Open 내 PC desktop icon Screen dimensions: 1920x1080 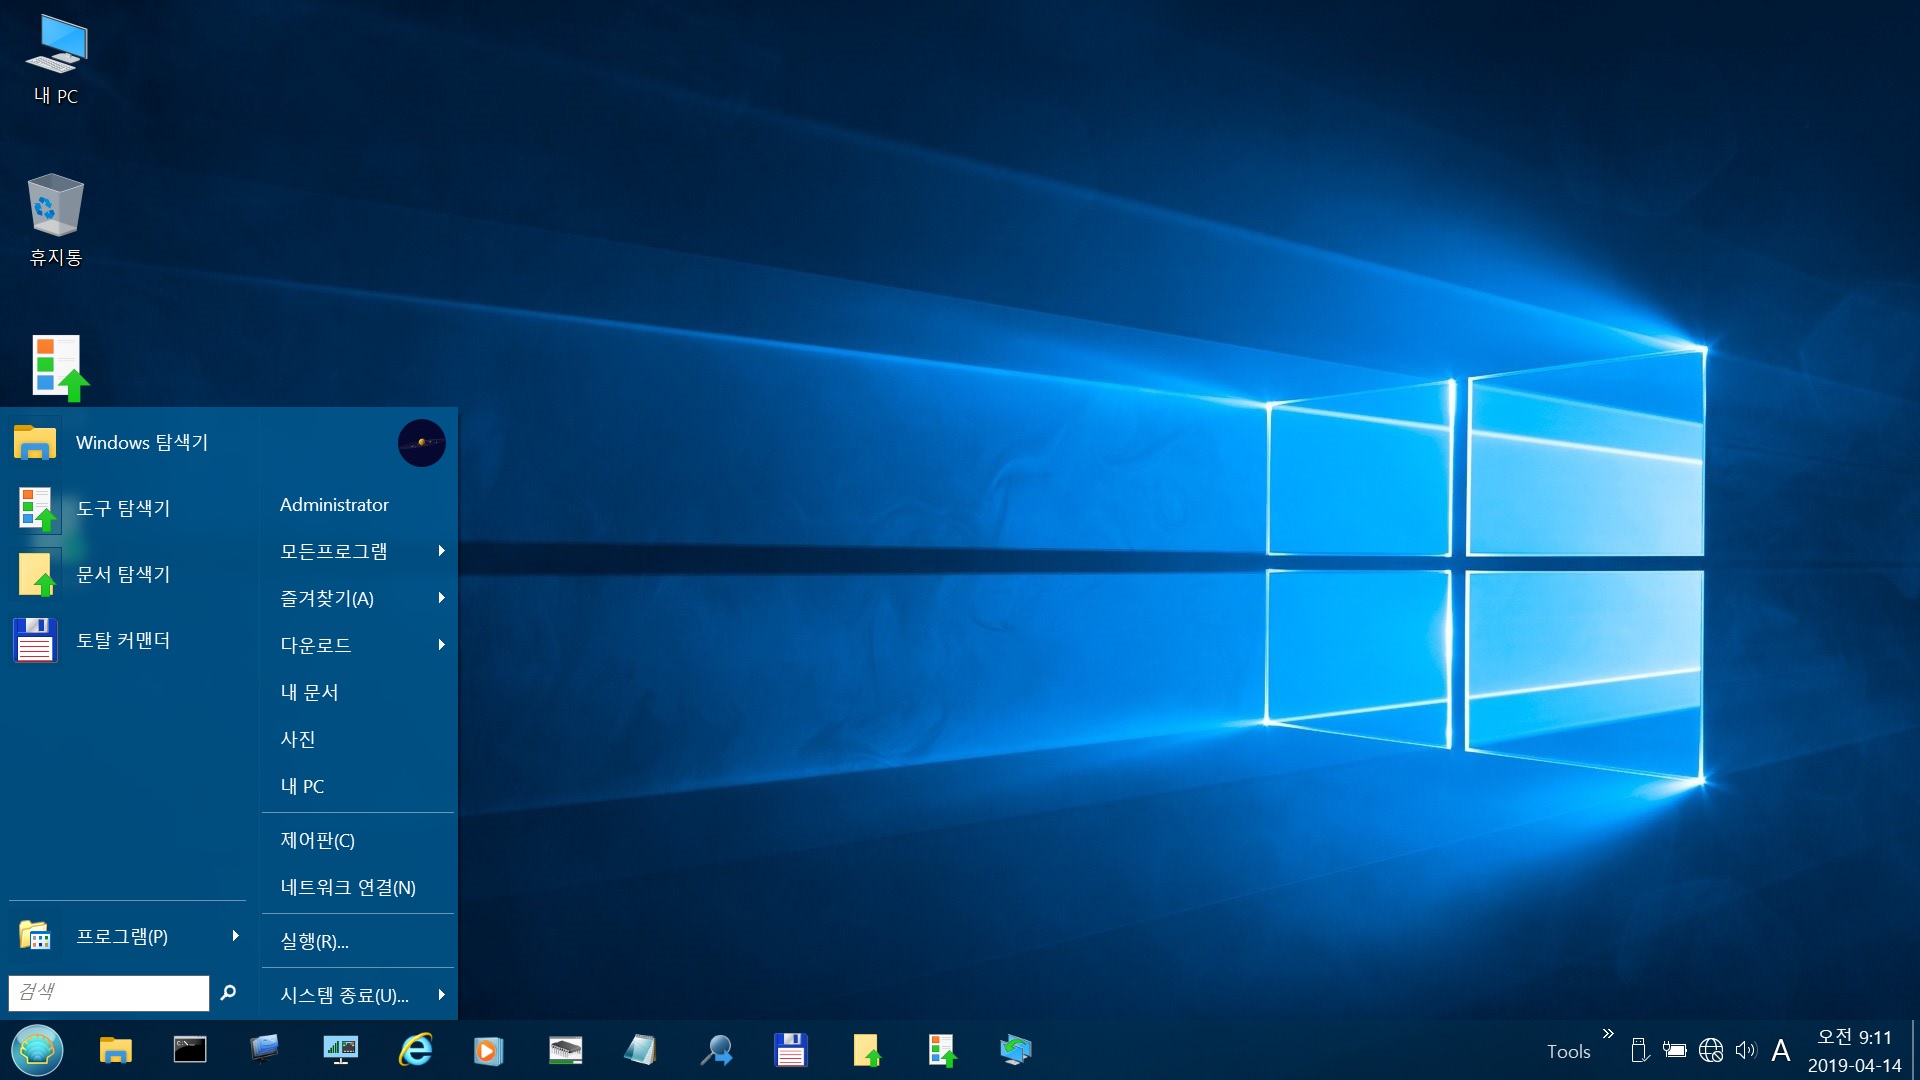coord(56,60)
